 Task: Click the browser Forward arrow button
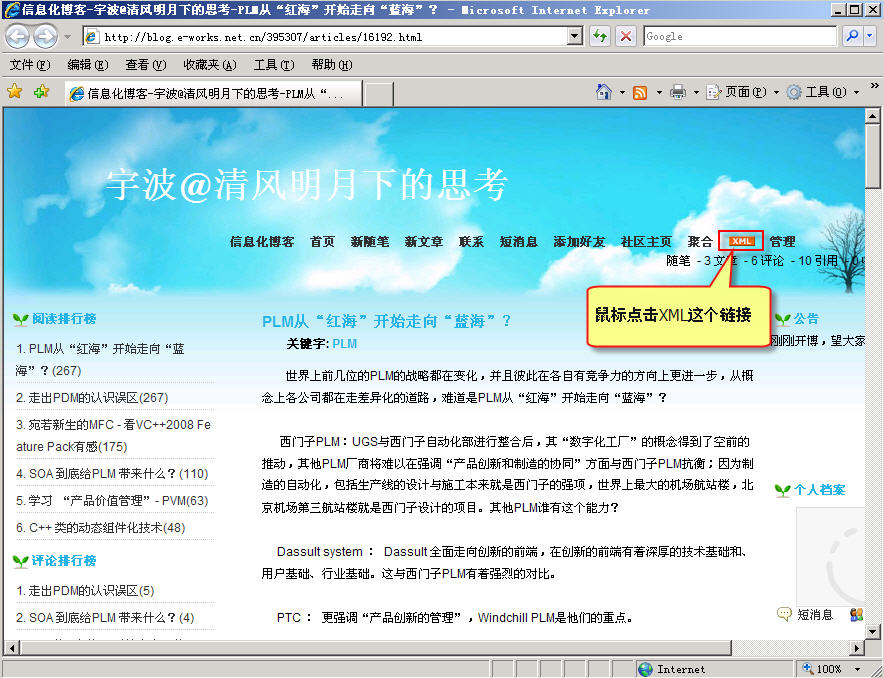(45, 37)
